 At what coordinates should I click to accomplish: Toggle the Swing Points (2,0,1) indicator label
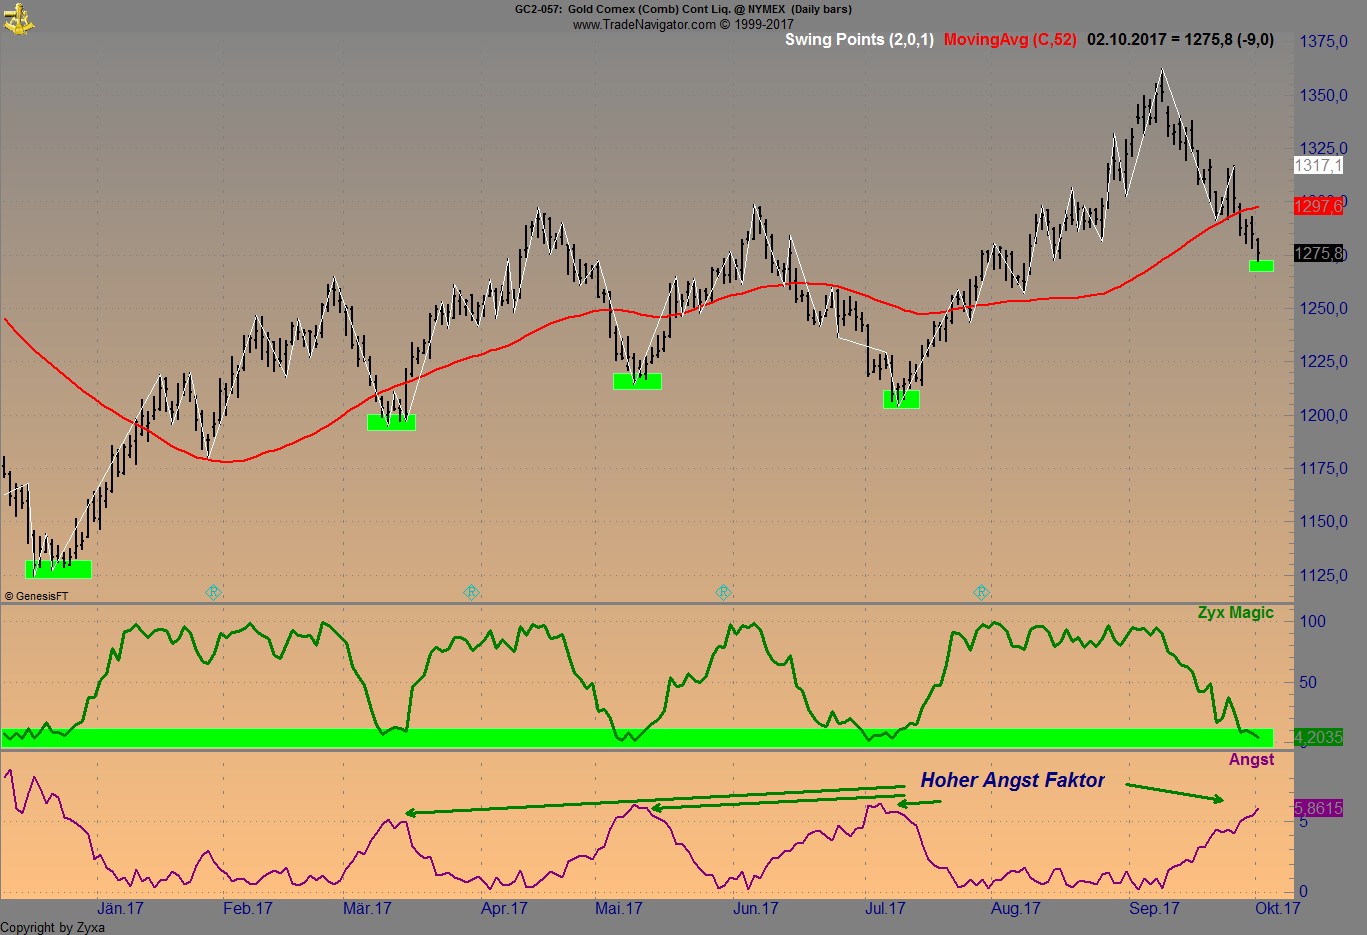pyautogui.click(x=859, y=40)
